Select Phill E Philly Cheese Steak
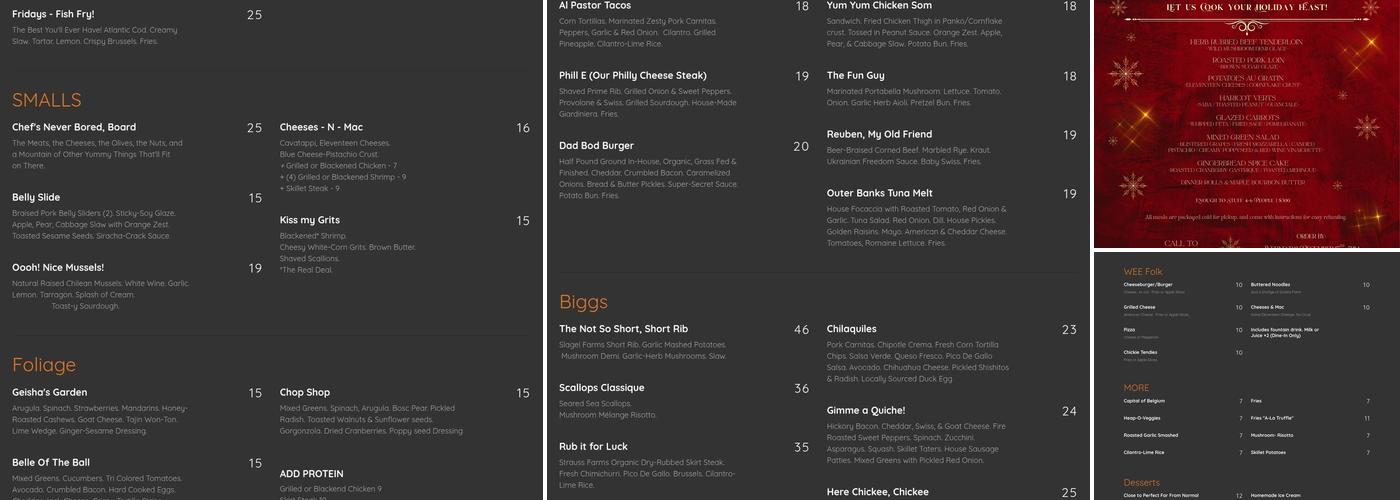Viewport: 1400px width, 500px height. pyautogui.click(x=633, y=76)
